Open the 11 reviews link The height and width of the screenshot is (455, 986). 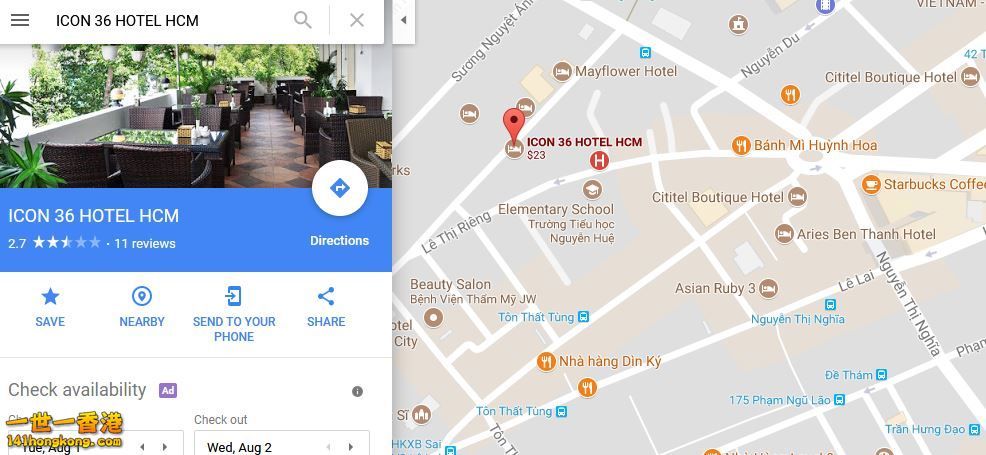pos(145,243)
